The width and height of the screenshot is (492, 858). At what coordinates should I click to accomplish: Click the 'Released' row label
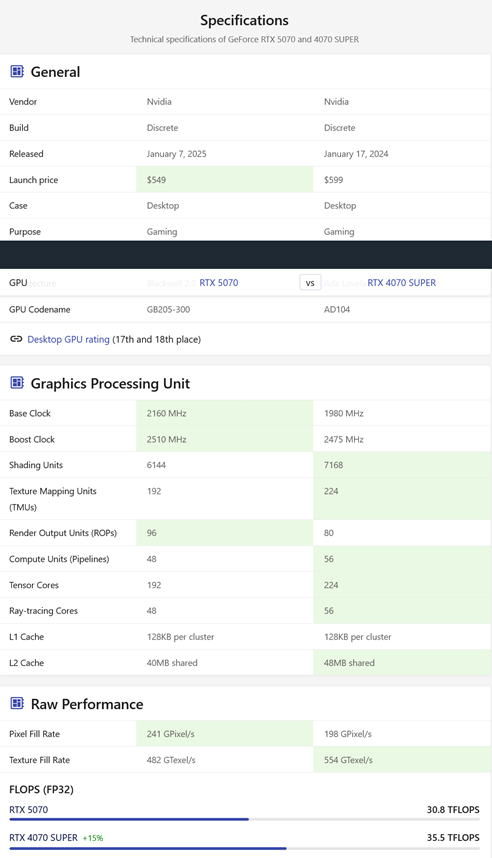(26, 154)
